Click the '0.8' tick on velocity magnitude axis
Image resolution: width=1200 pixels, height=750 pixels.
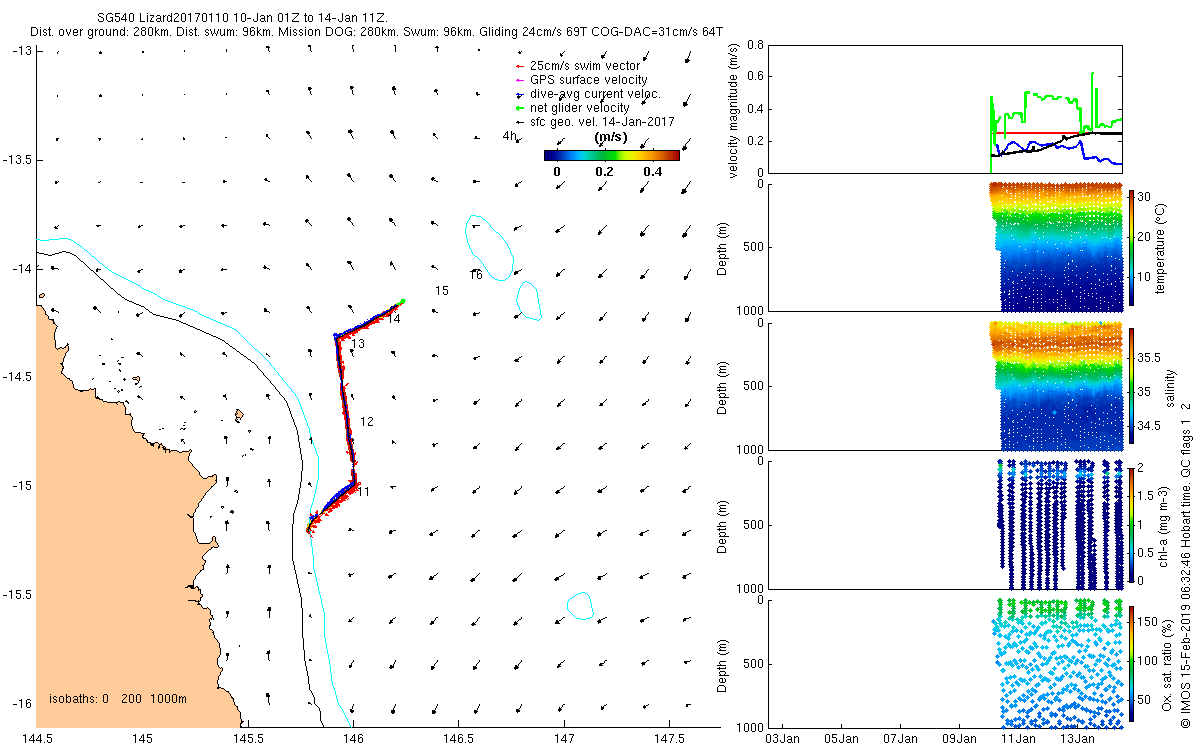756,45
